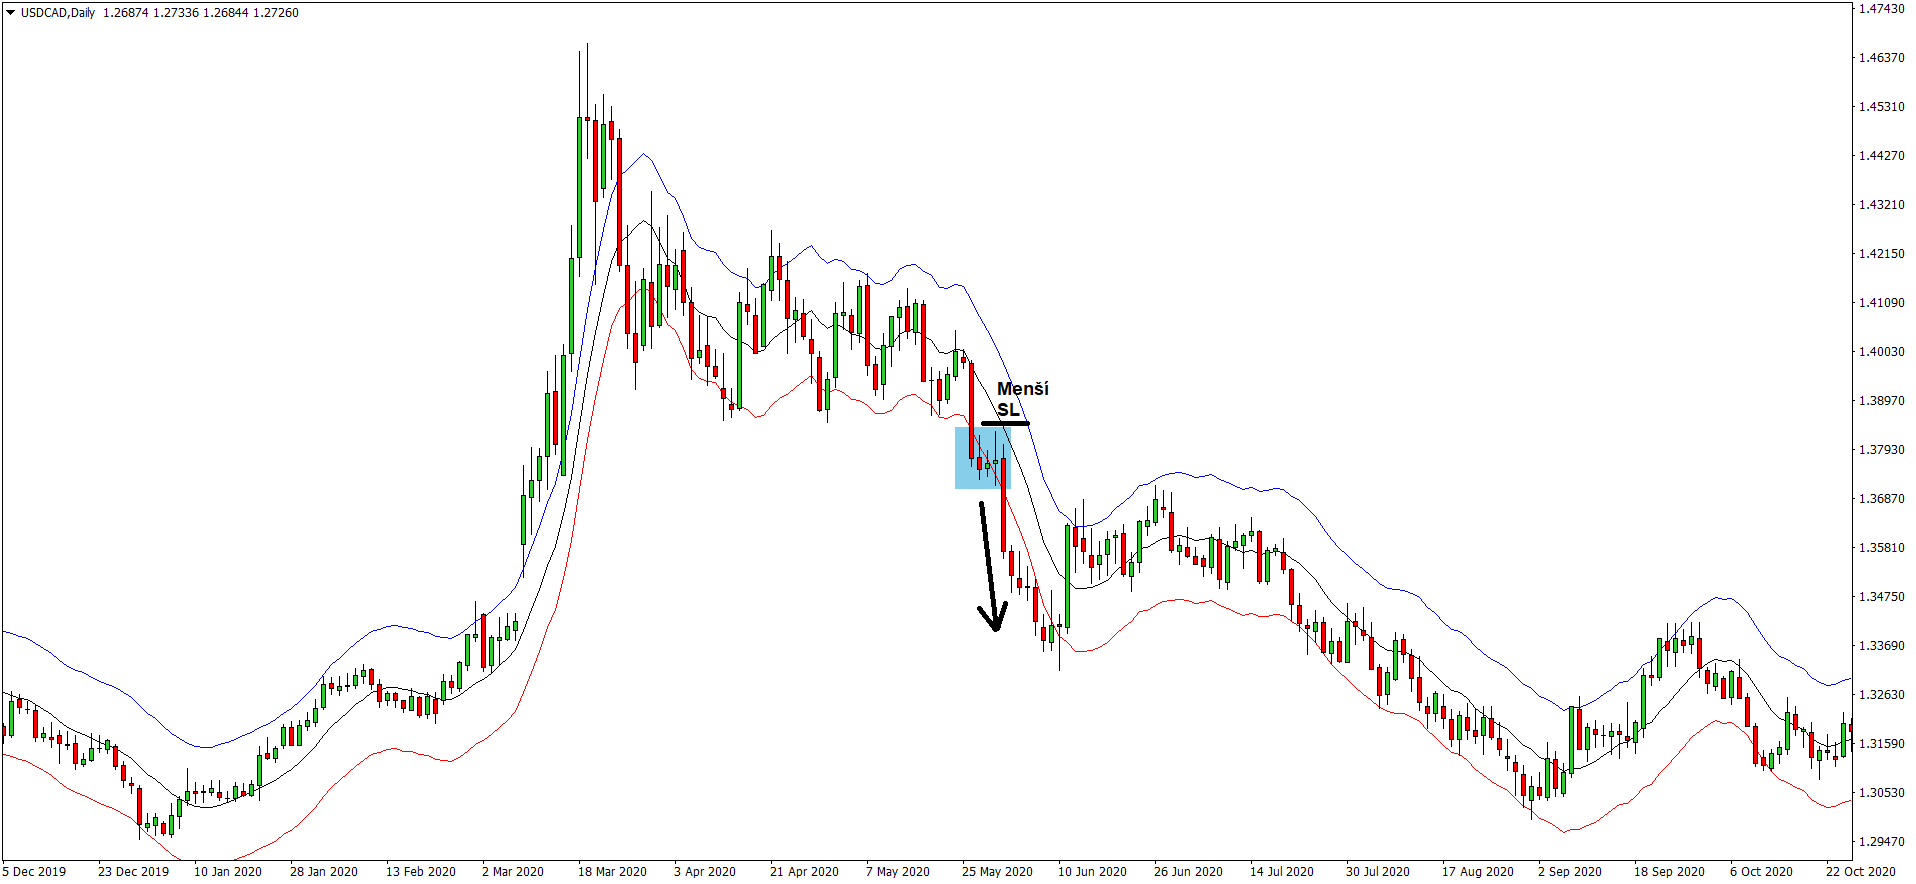Click the 30 Jul 2020 date label
Screen dimensions: 1916x884
pos(1377,872)
